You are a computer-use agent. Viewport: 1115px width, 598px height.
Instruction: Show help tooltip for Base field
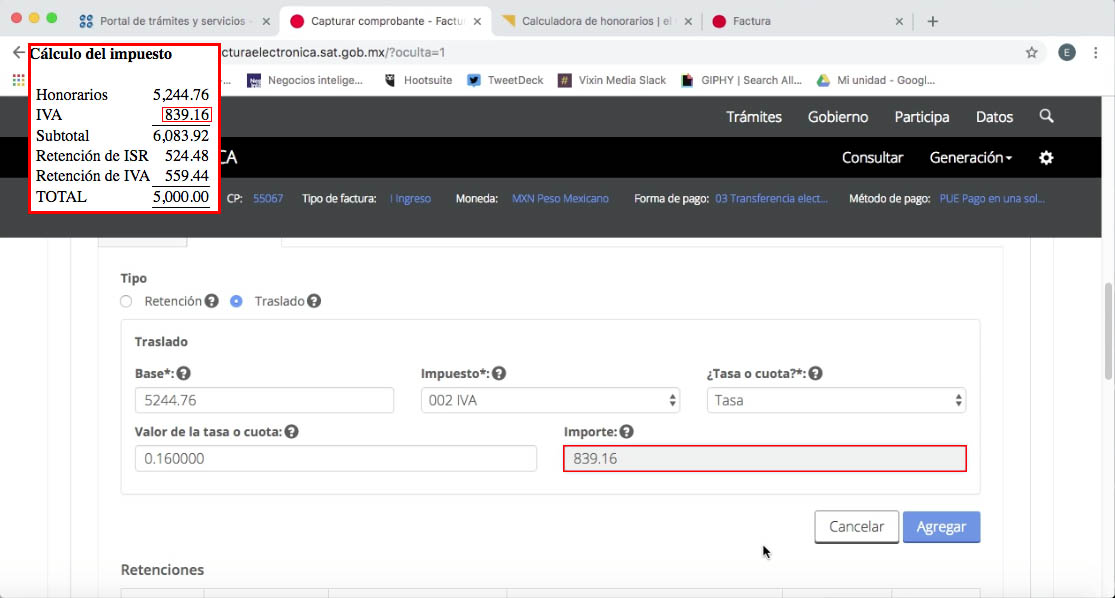[x=183, y=373]
